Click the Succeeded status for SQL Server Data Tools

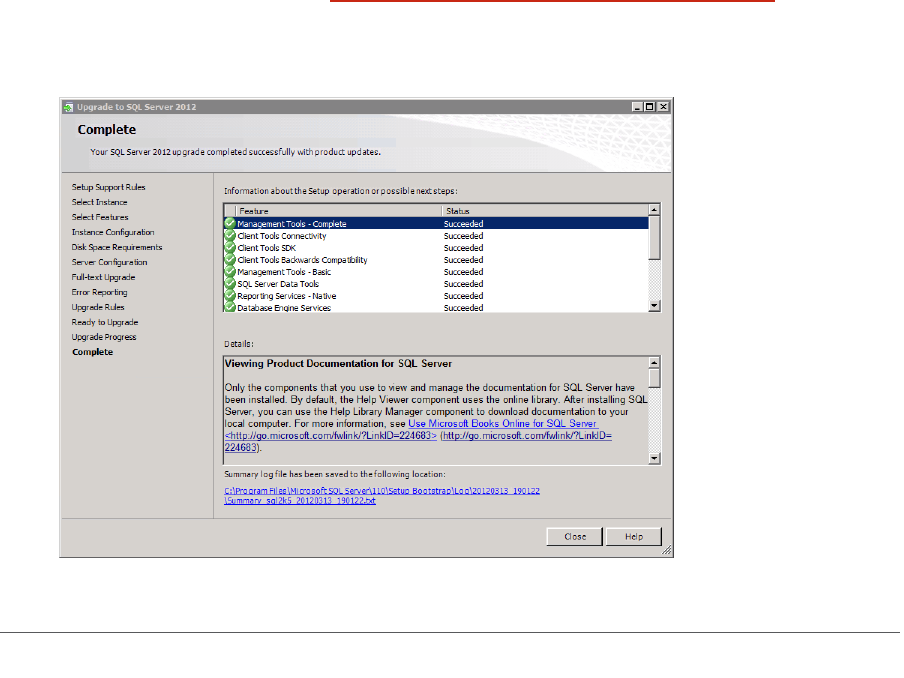pos(464,284)
